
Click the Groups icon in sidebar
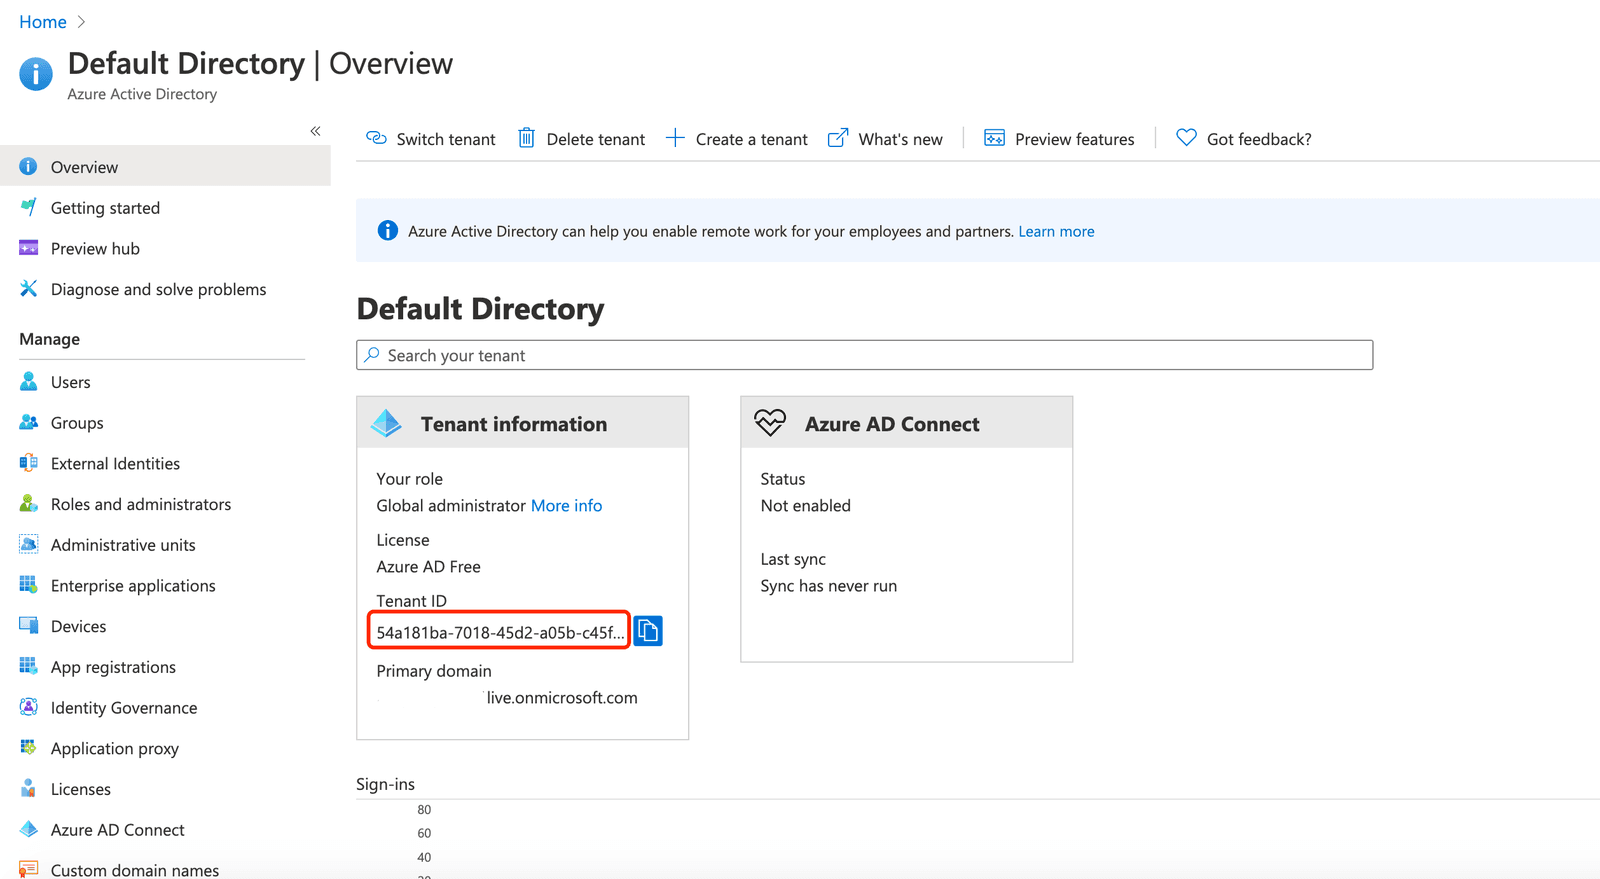[x=28, y=422]
